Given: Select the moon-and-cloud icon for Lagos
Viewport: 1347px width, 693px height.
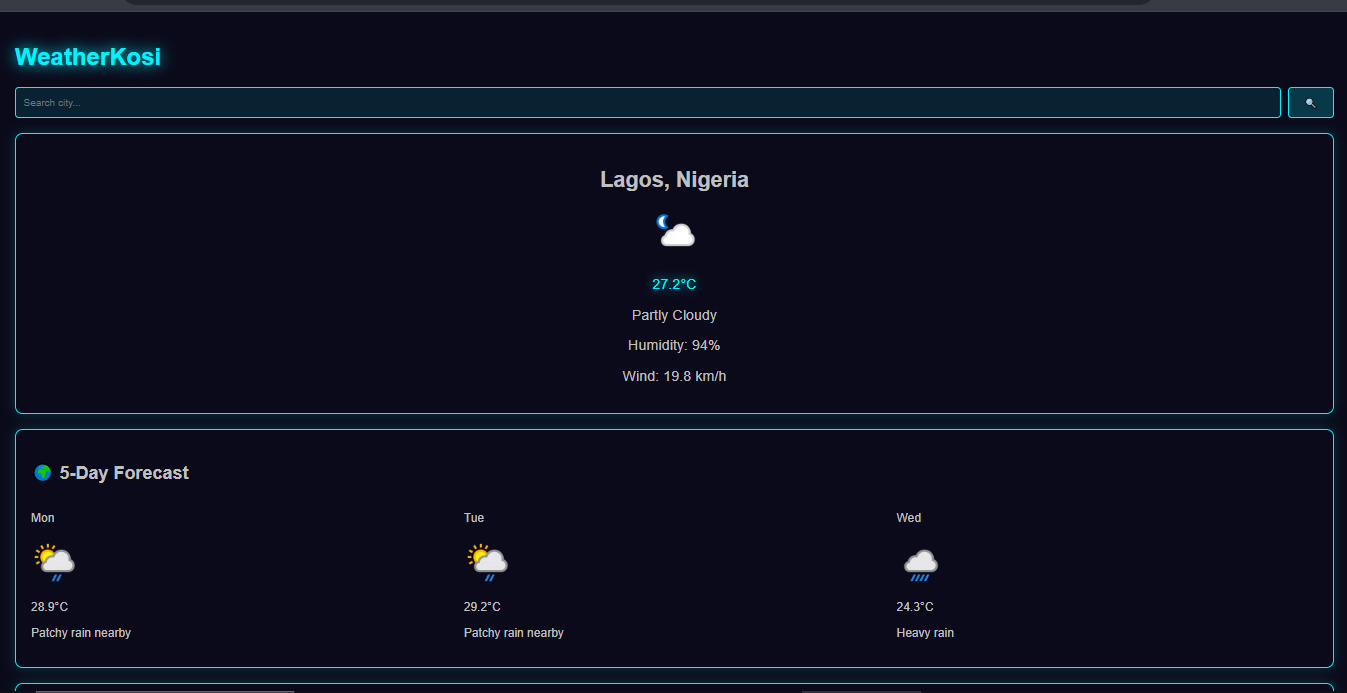Looking at the screenshot, I should click(674, 231).
